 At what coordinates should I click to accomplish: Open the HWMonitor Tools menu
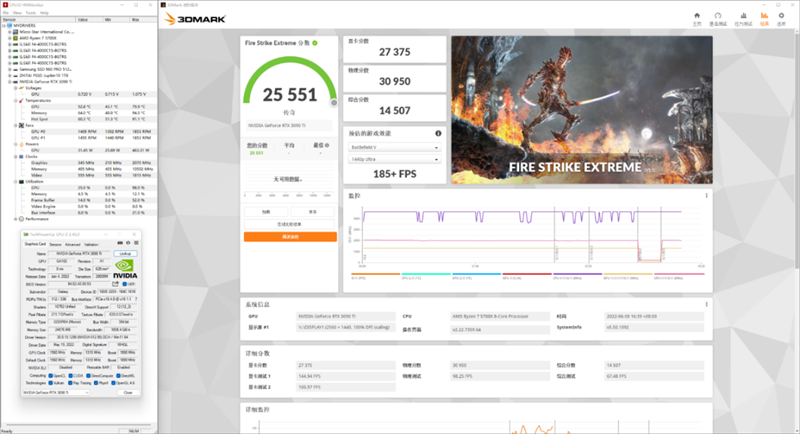coord(31,13)
